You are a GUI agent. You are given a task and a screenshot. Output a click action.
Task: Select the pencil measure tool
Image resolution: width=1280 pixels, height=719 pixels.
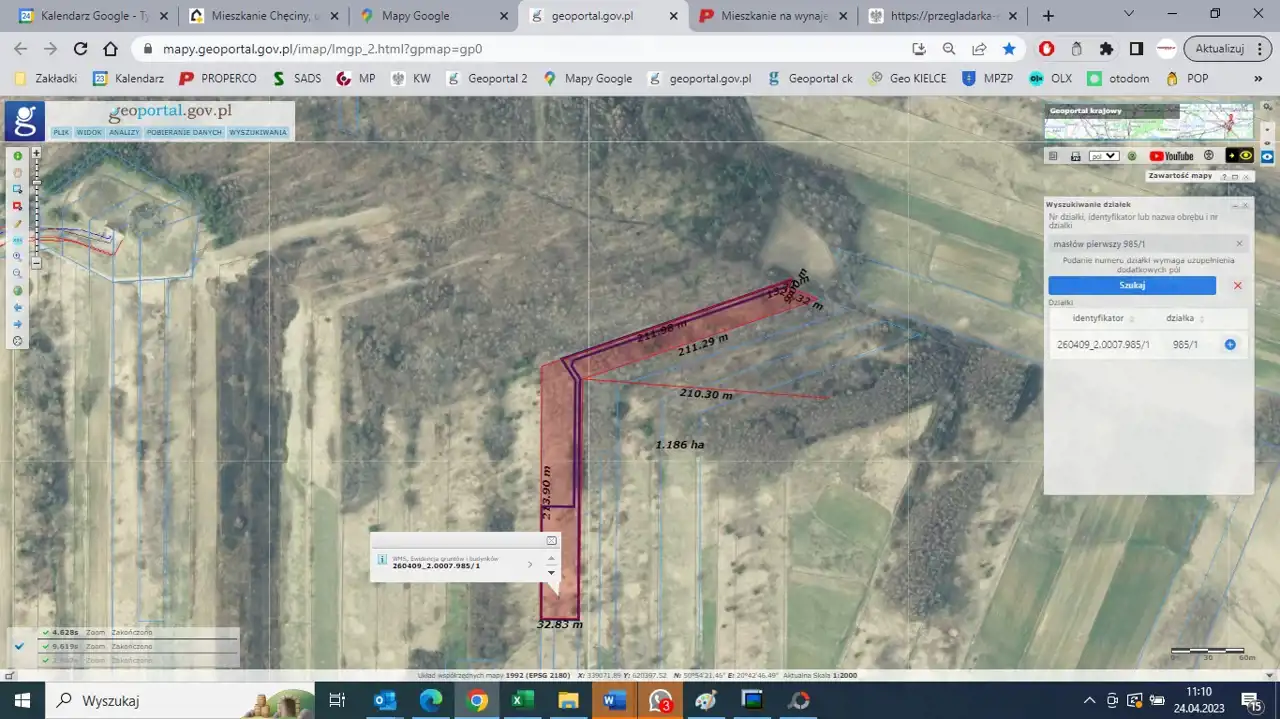(17, 223)
